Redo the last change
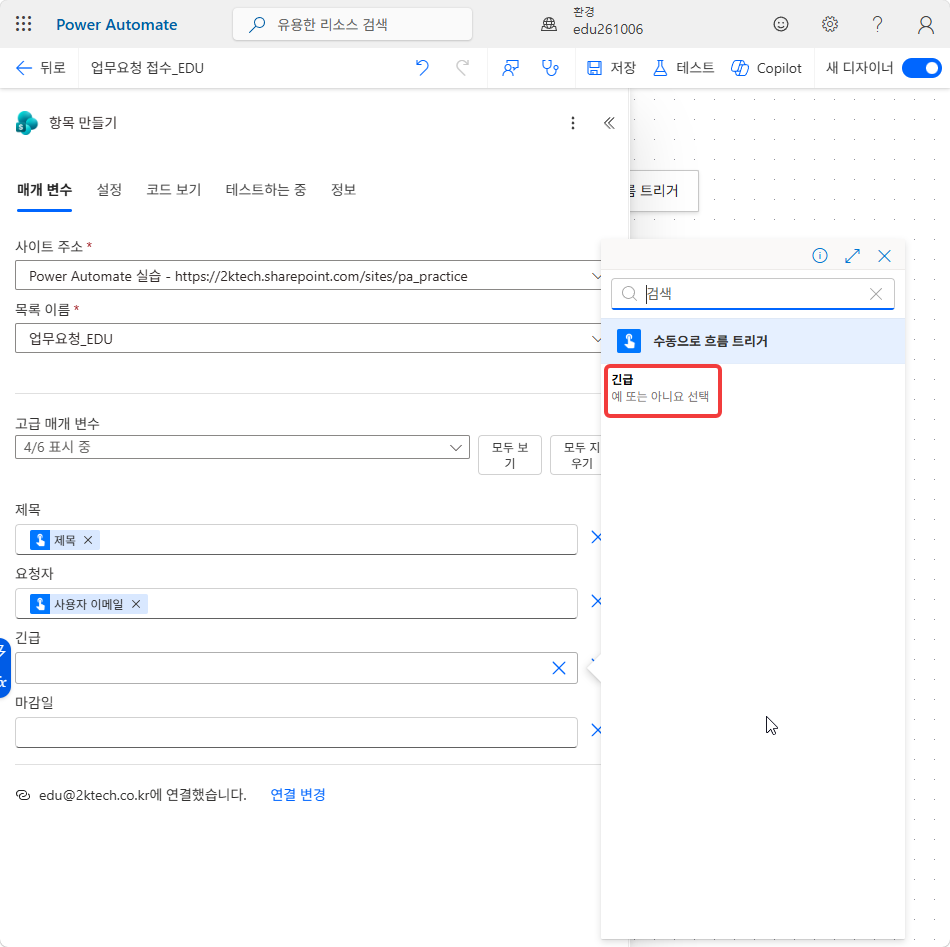 (x=462, y=68)
